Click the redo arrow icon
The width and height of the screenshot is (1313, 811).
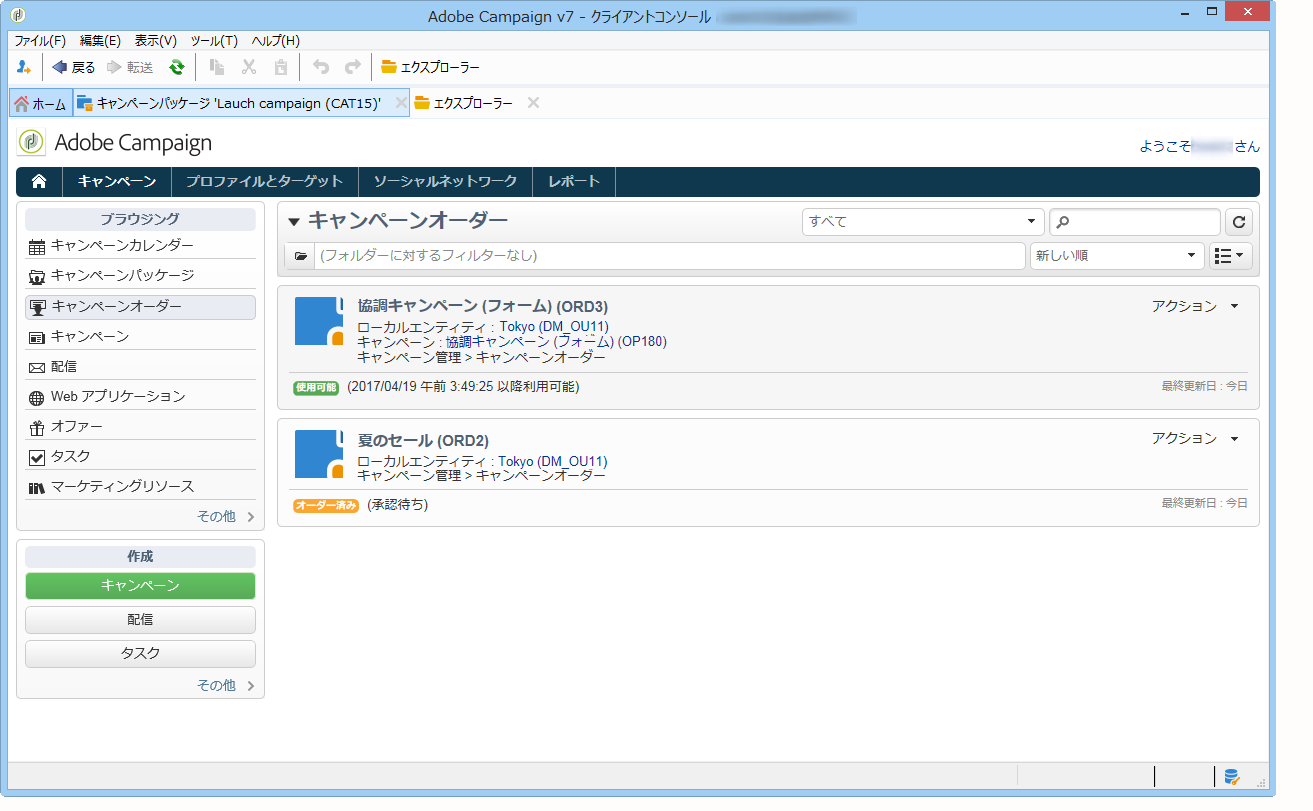(x=353, y=68)
